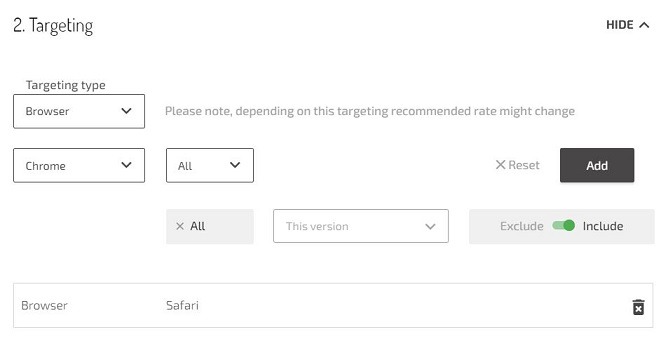
Task: Select the Include label option
Action: click(603, 226)
